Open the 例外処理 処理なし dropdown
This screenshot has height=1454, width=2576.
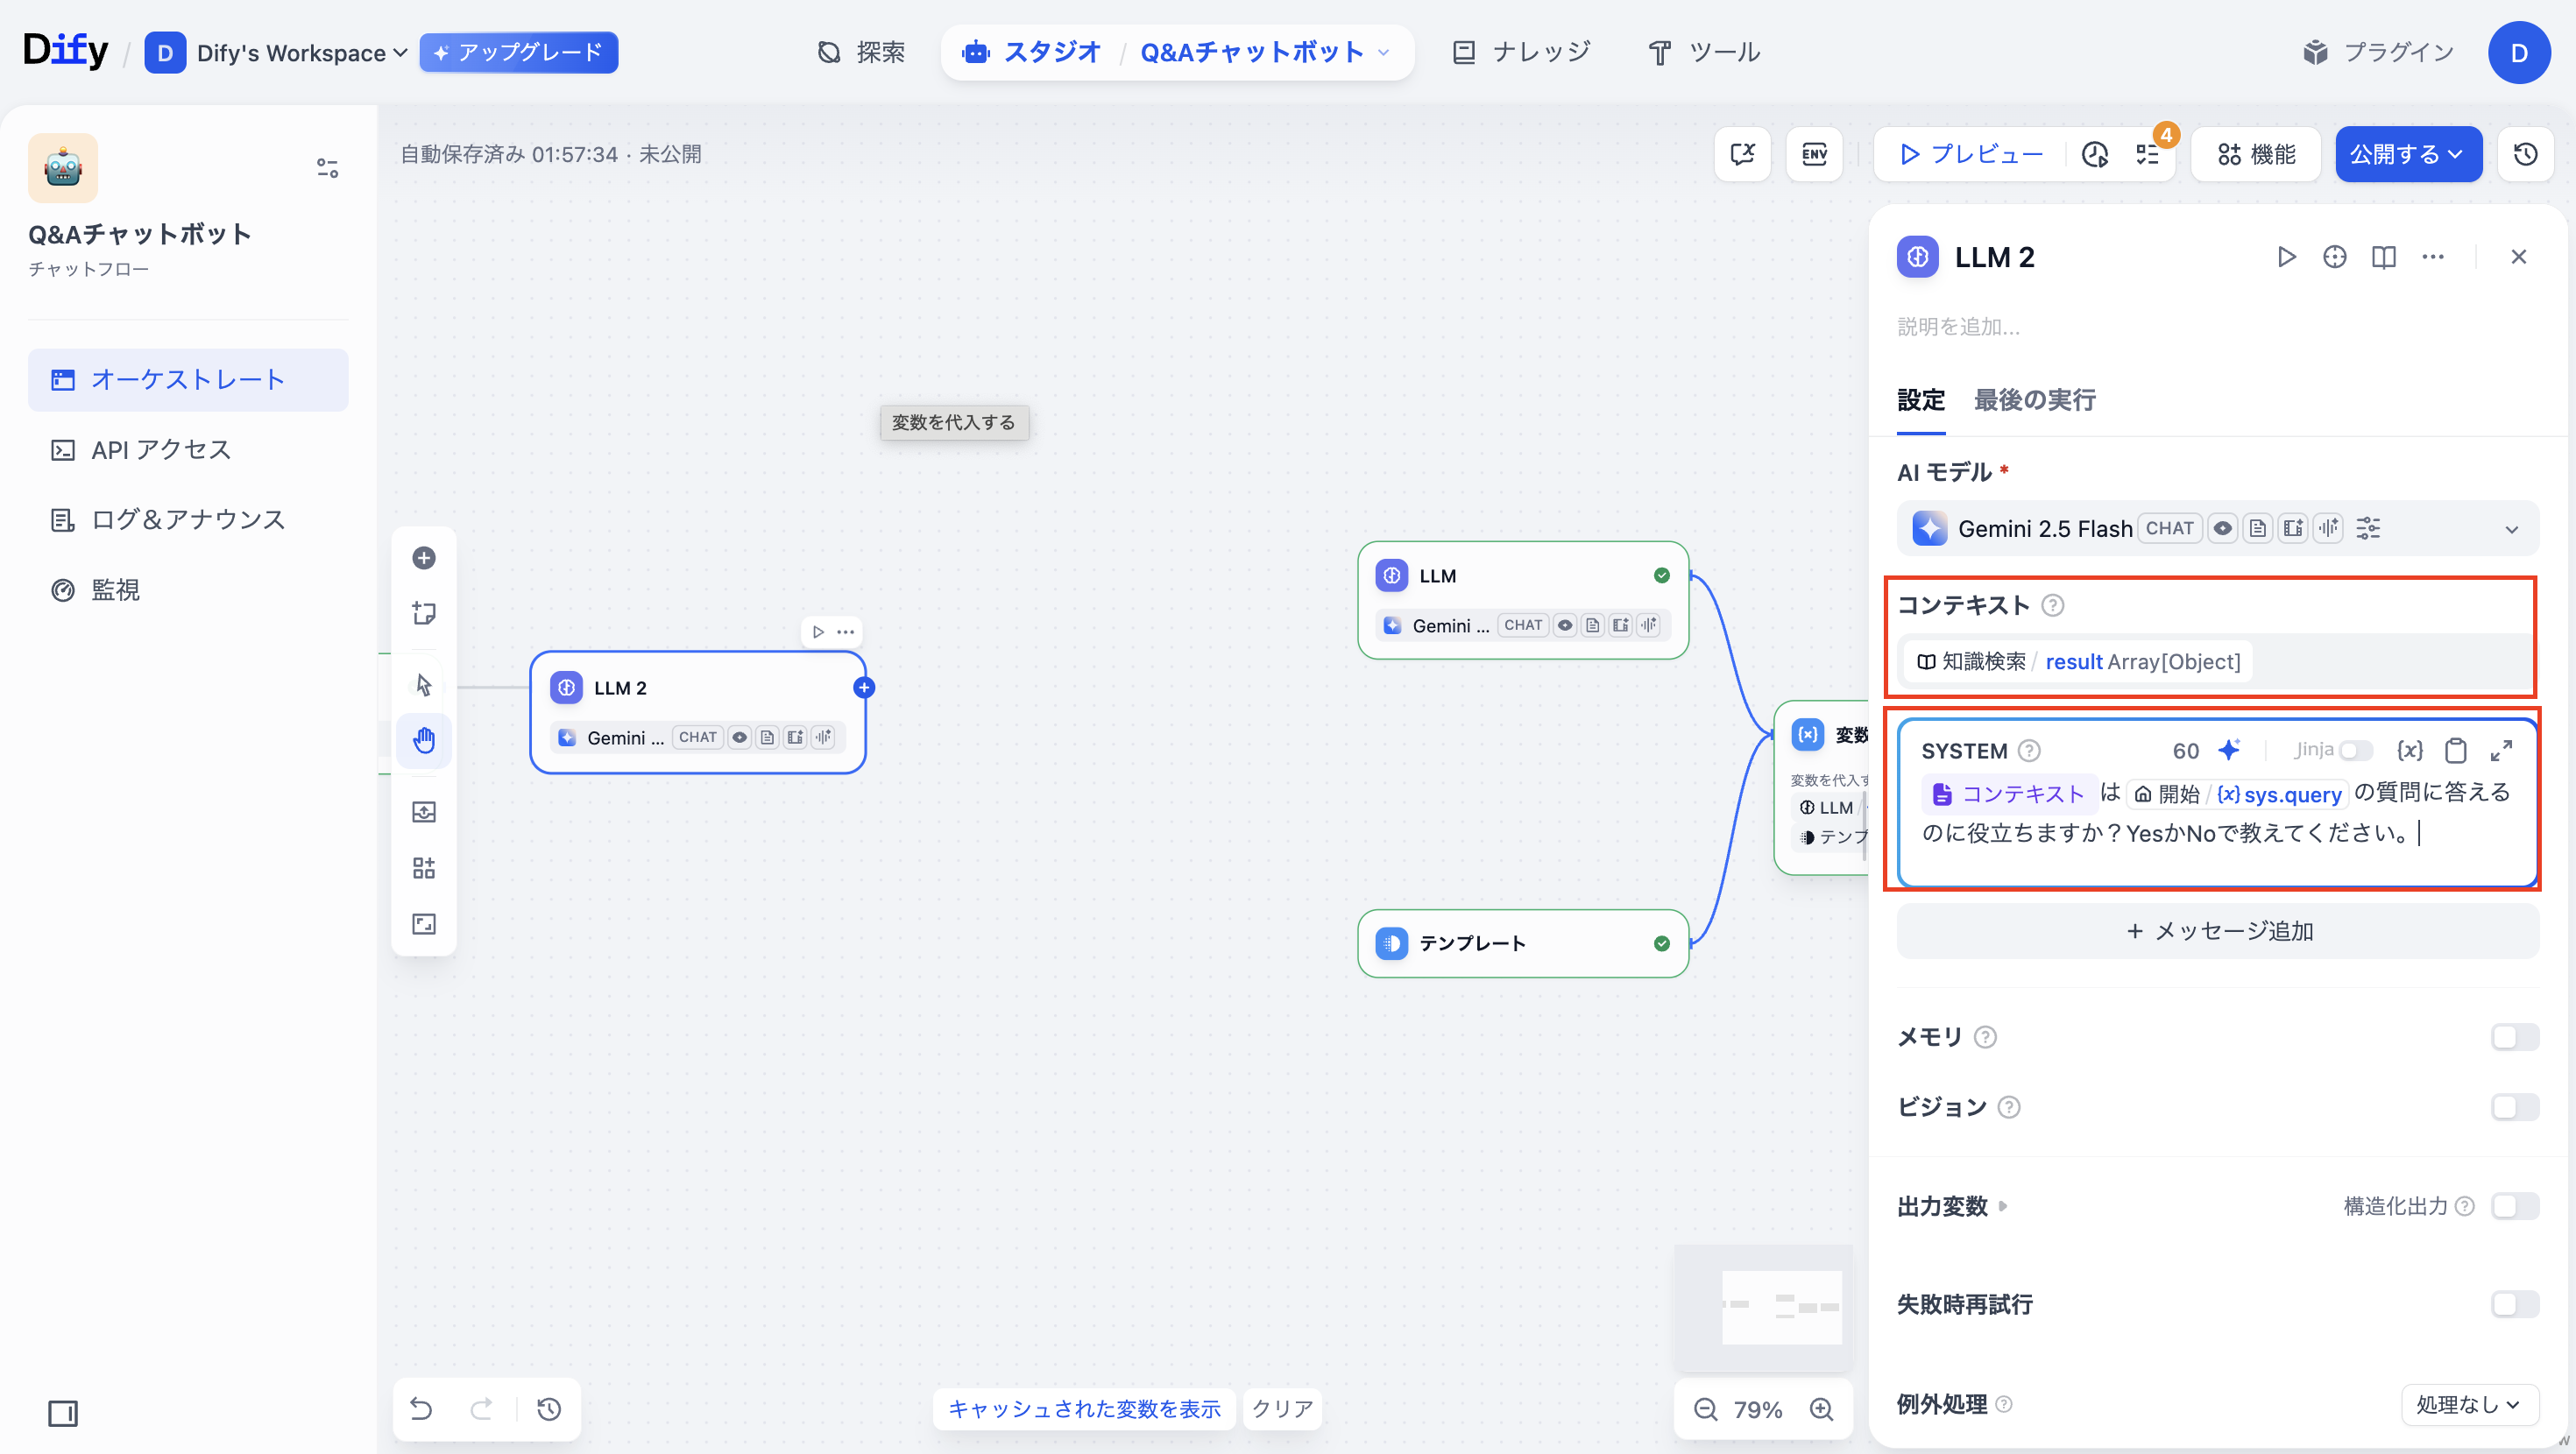click(x=2468, y=1404)
